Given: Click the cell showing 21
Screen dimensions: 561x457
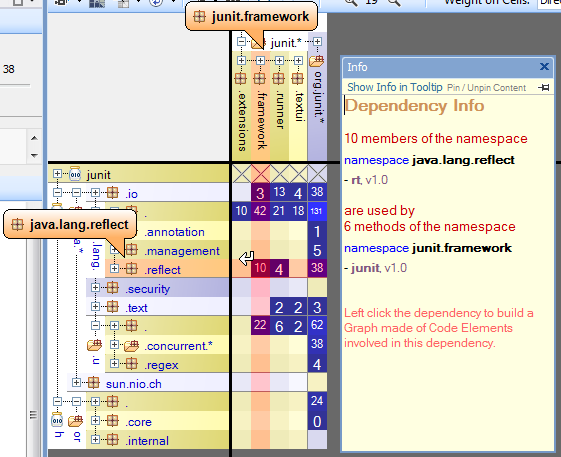Looking at the screenshot, I should [279, 211].
